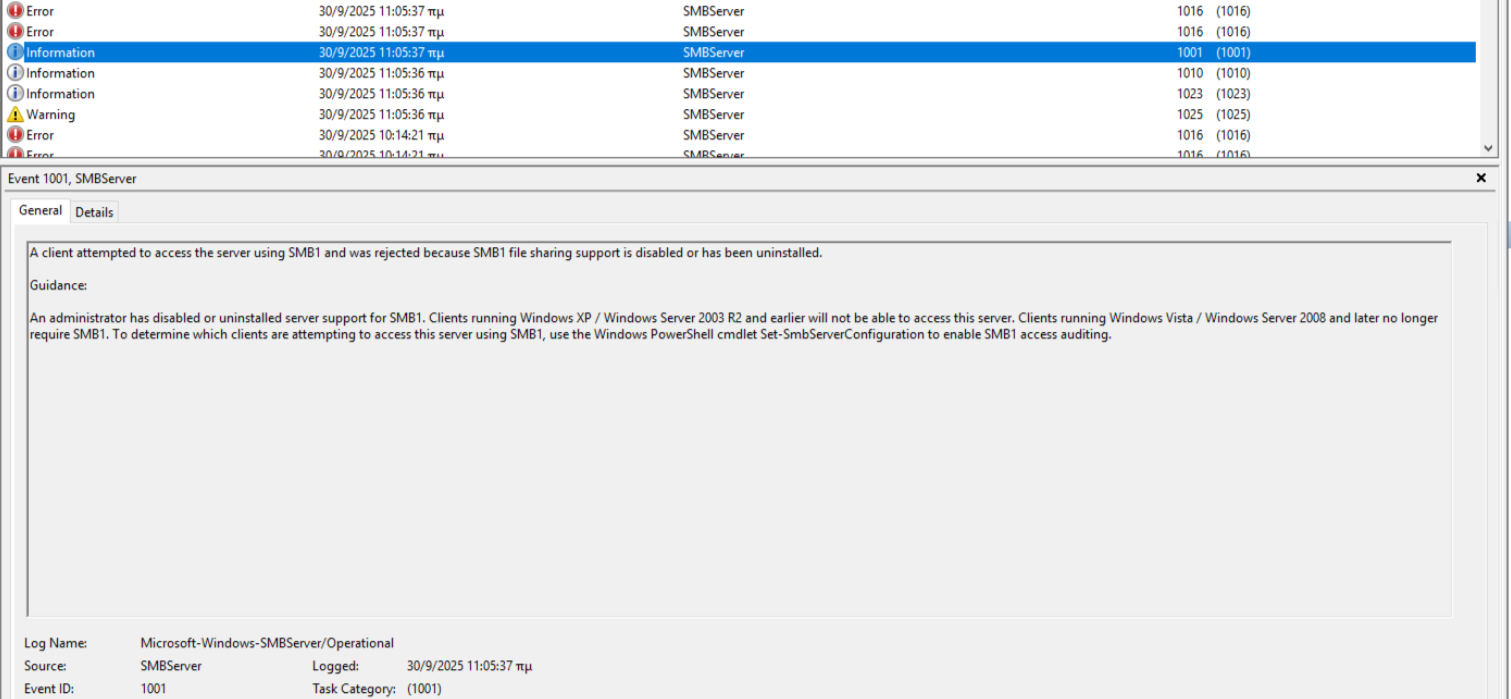Click SMBServer source in the Warning row
Screen dimensions: 1511x699
coord(713,114)
